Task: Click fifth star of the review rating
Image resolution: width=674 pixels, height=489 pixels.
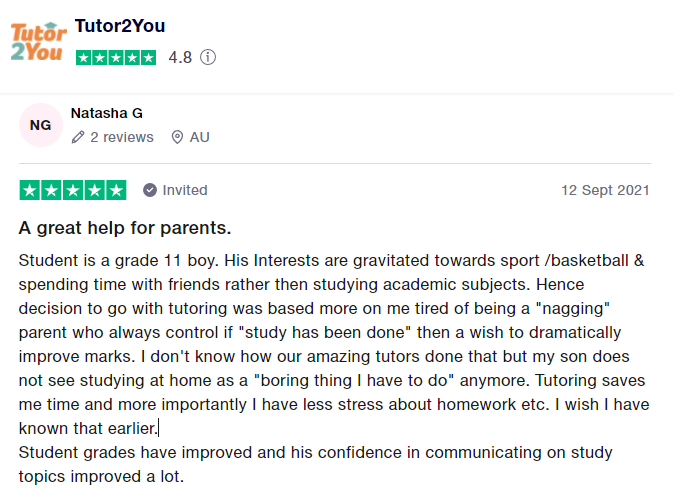Action: click(x=116, y=190)
